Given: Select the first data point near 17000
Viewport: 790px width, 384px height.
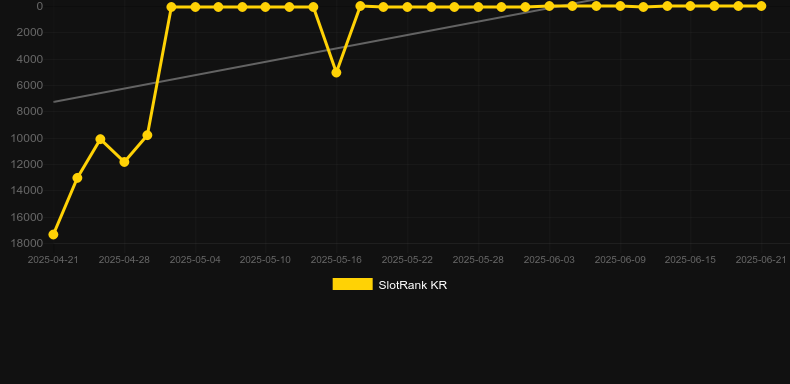Looking at the screenshot, I should pyautogui.click(x=53, y=235).
